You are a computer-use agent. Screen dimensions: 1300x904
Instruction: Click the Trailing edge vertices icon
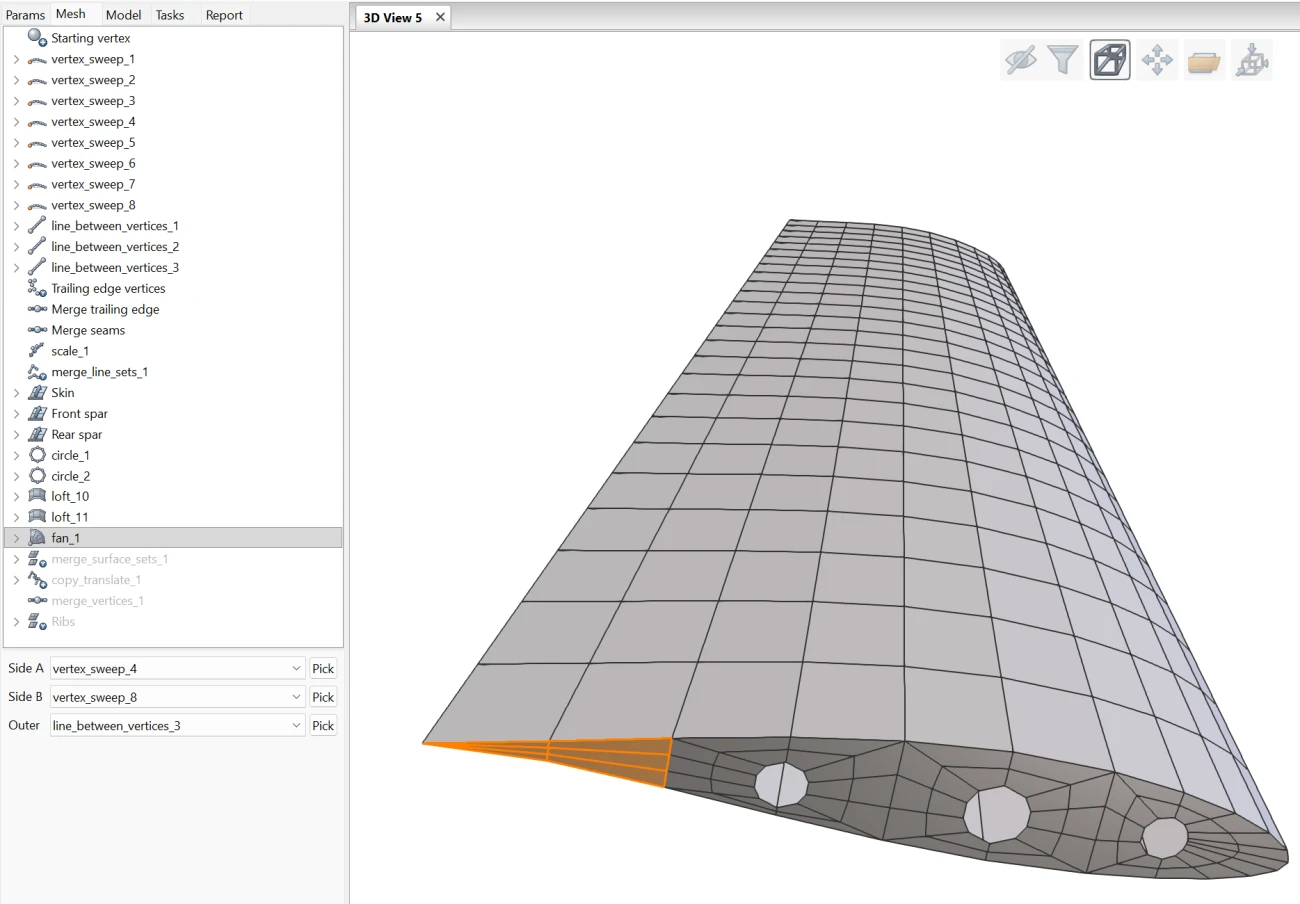[37, 288]
